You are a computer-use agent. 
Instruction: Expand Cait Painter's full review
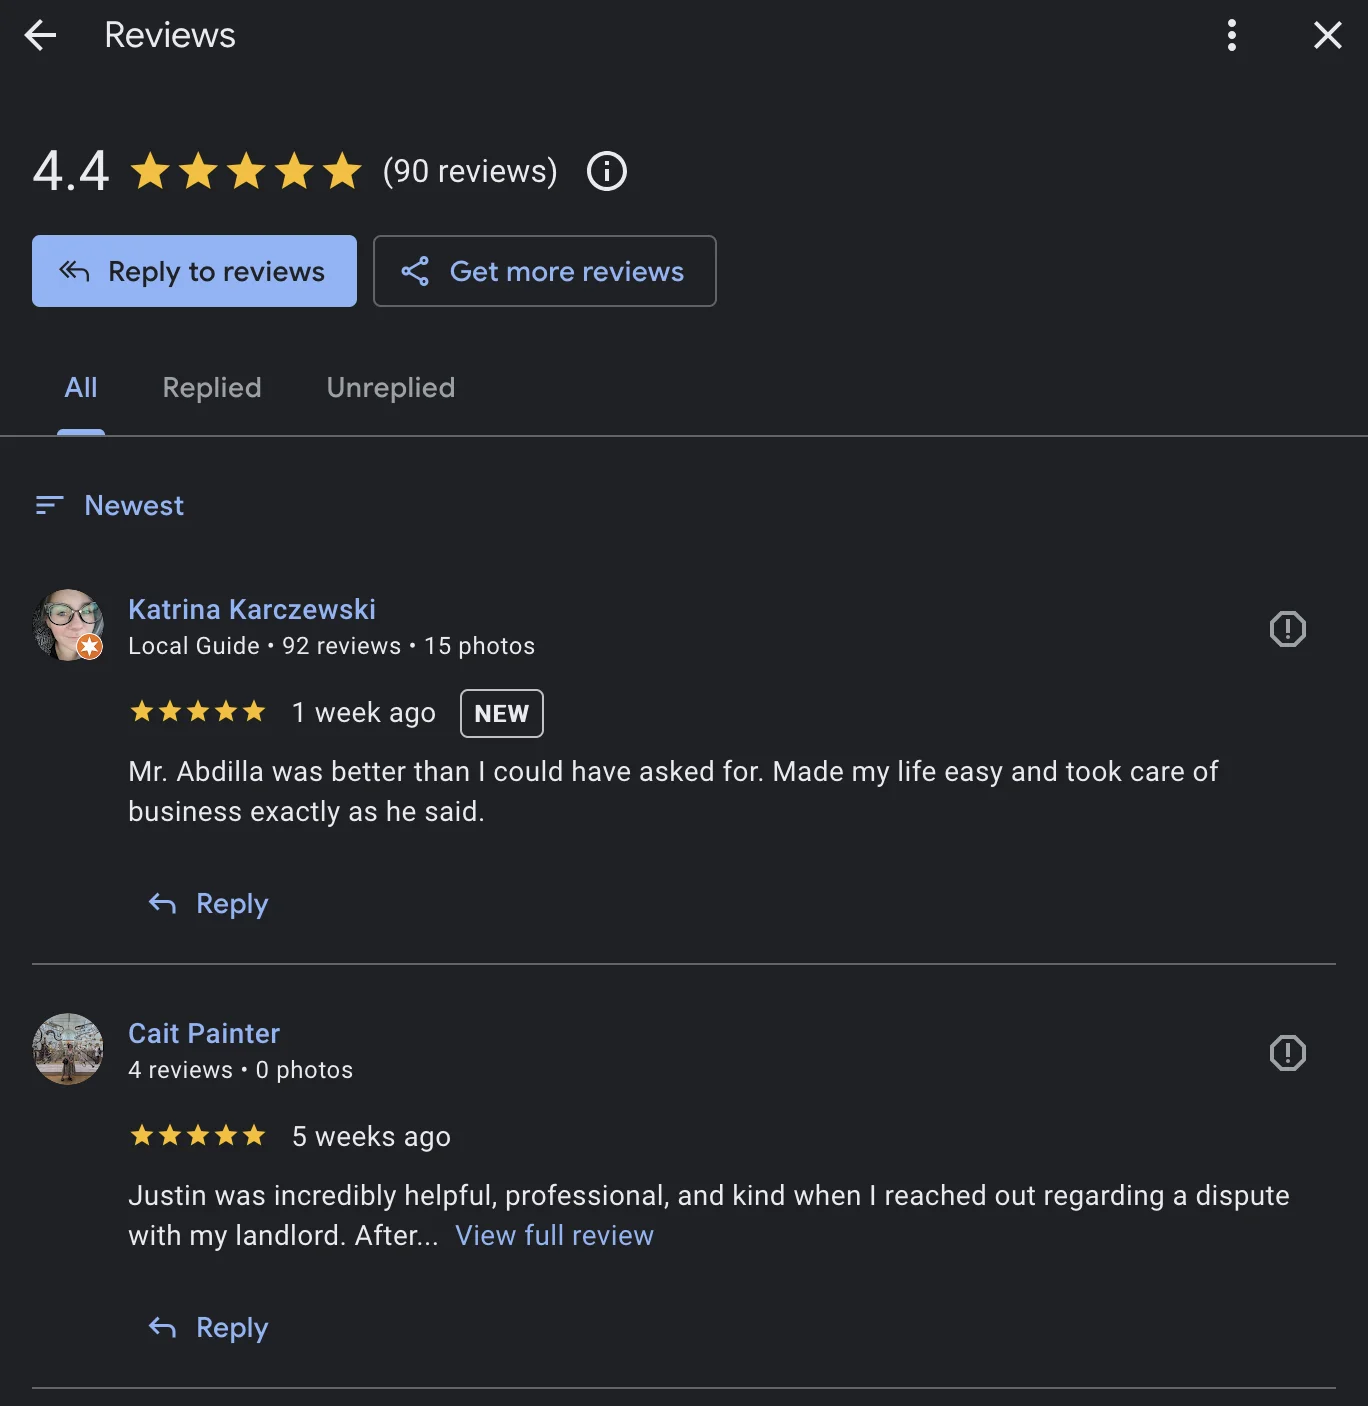[554, 1235]
